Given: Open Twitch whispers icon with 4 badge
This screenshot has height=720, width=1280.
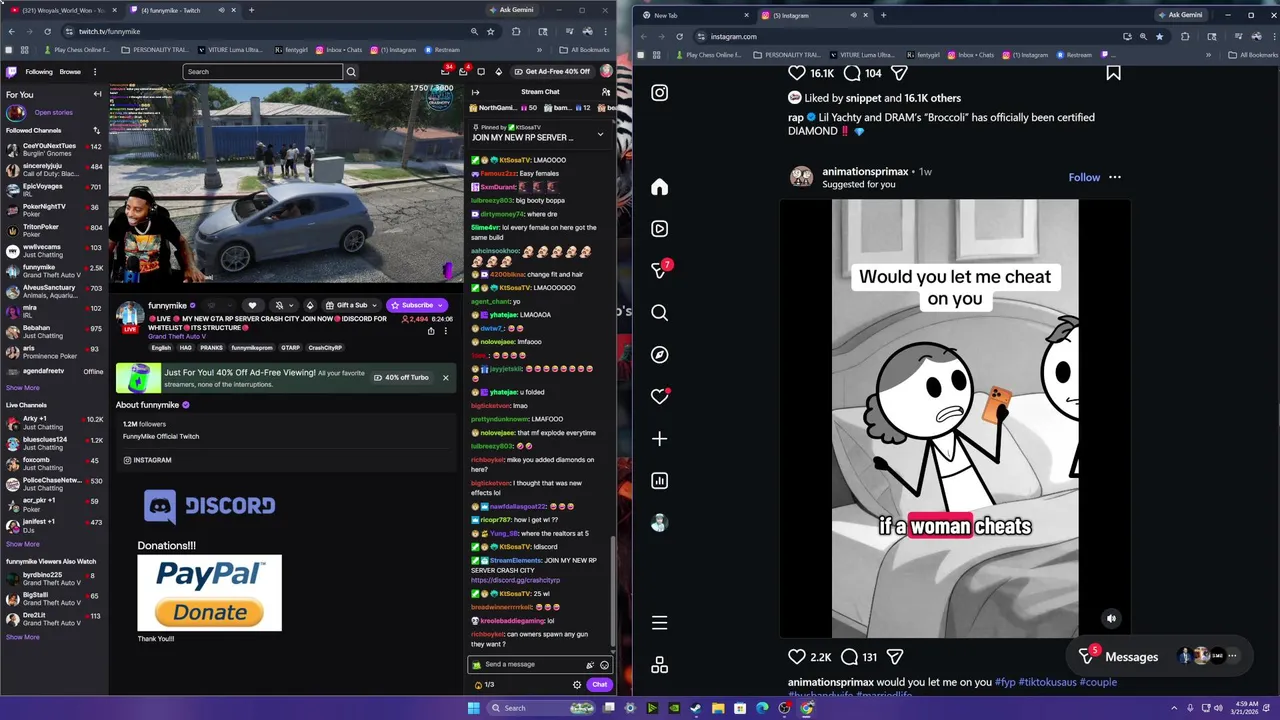Looking at the screenshot, I should tap(463, 71).
